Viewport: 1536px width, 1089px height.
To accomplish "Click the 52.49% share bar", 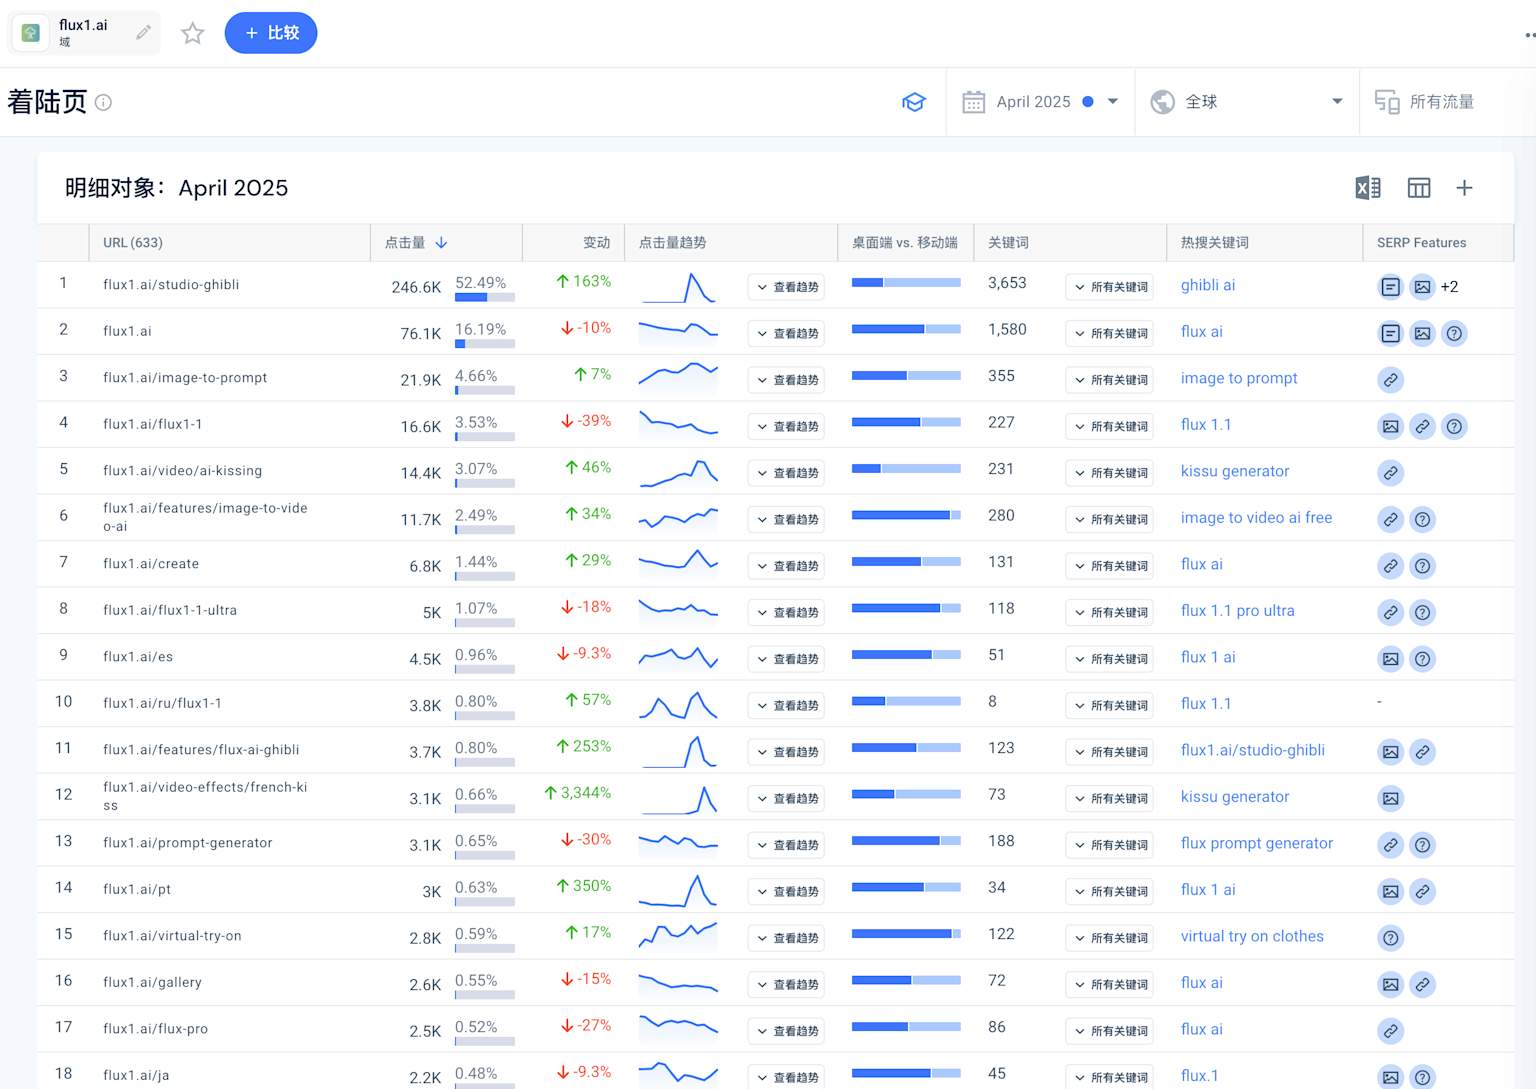I will tap(485, 297).
